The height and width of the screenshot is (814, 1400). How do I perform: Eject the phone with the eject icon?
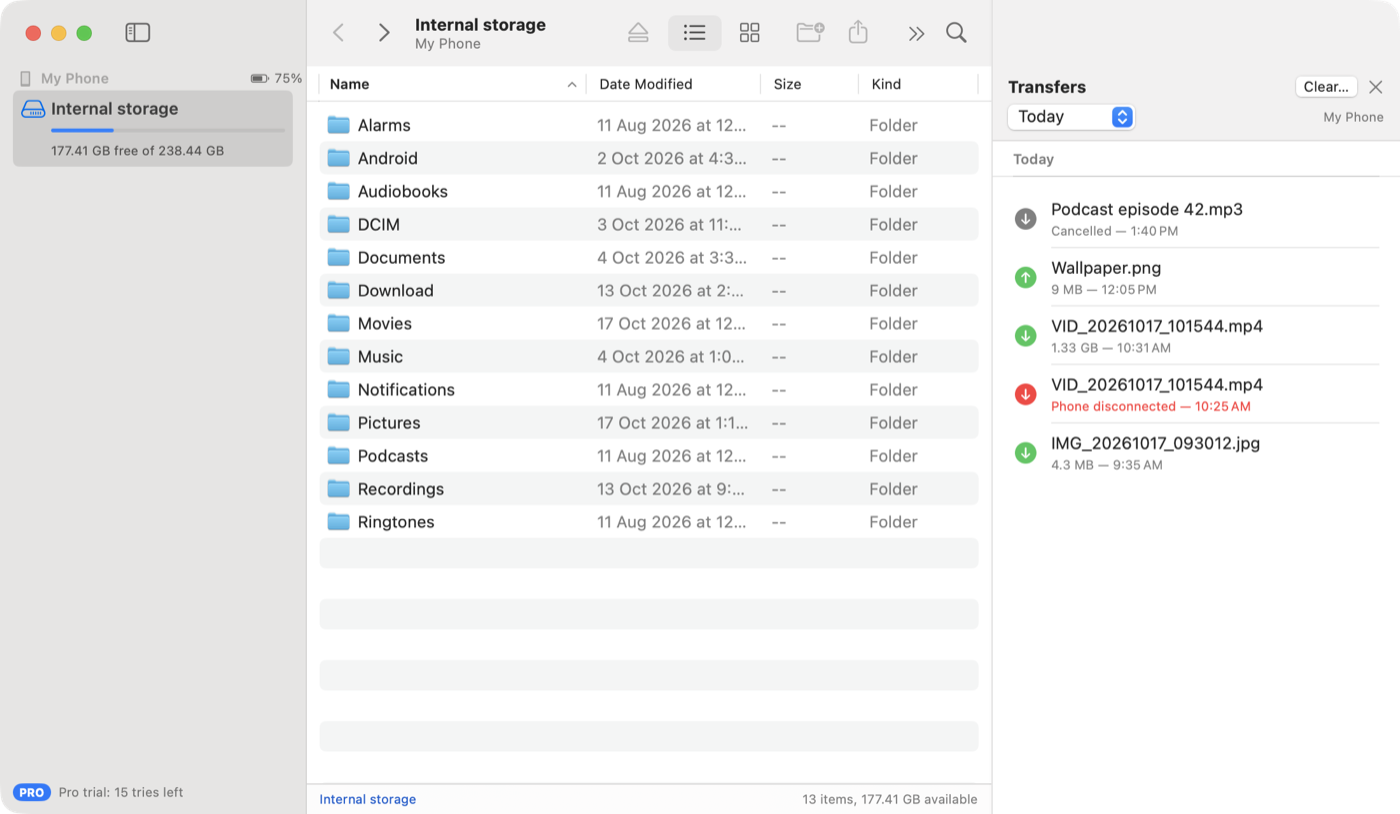coord(638,33)
